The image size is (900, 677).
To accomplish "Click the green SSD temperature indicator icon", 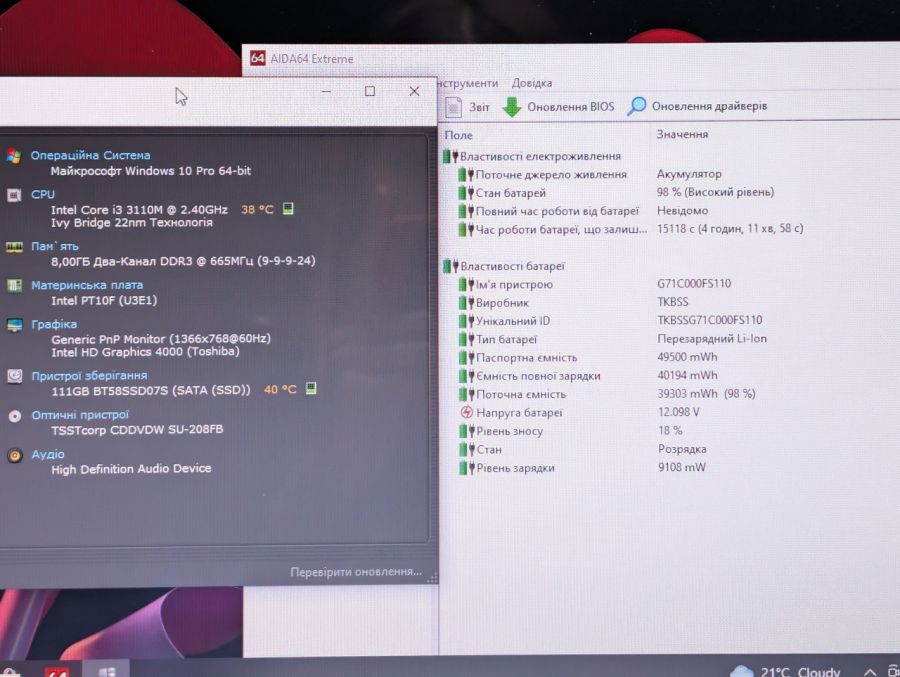I will (311, 389).
